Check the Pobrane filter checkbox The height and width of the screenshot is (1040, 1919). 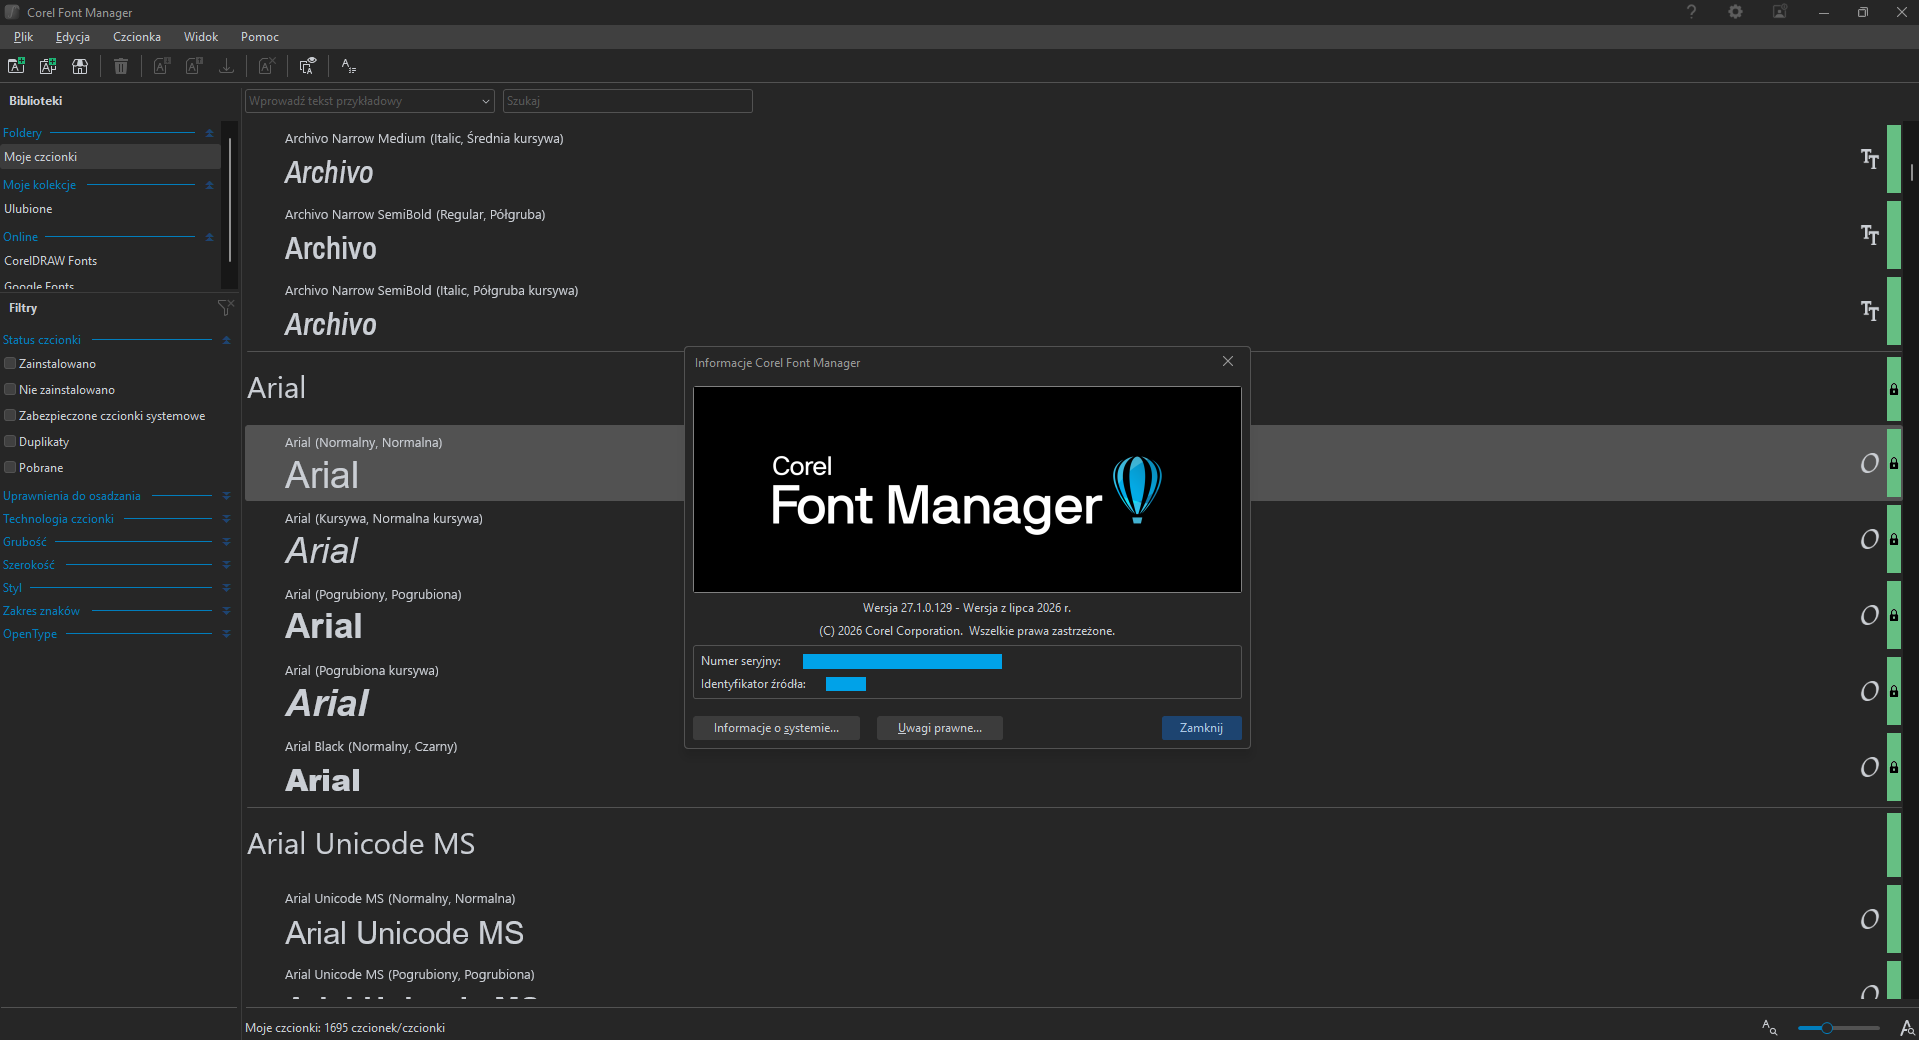pos(10,468)
